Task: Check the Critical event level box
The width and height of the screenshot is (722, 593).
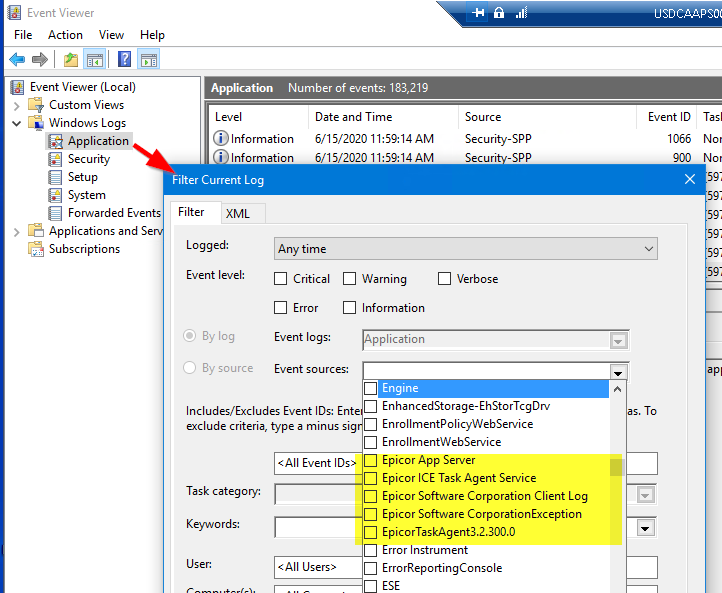Action: 281,279
